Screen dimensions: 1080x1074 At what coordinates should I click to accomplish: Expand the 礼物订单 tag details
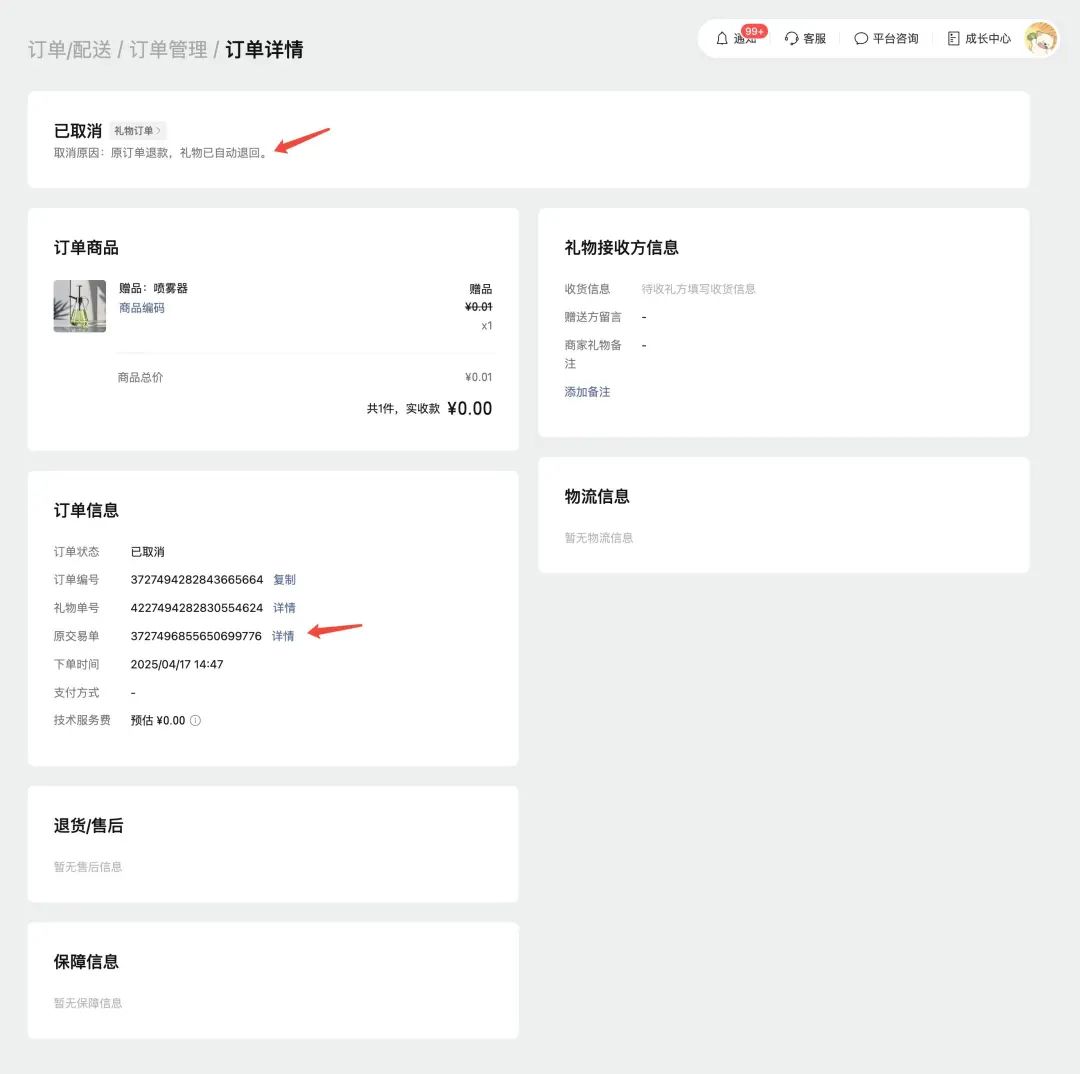pos(137,130)
